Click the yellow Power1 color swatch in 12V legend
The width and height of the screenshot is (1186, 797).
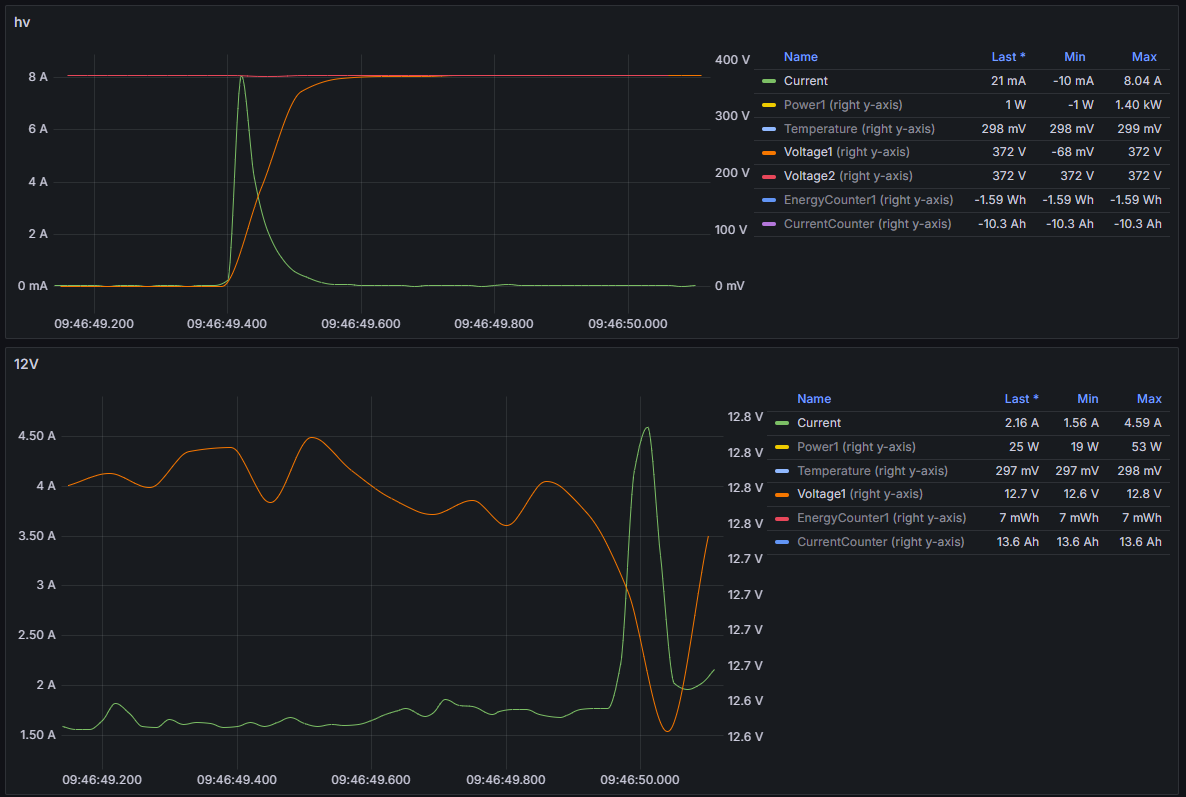click(x=782, y=447)
